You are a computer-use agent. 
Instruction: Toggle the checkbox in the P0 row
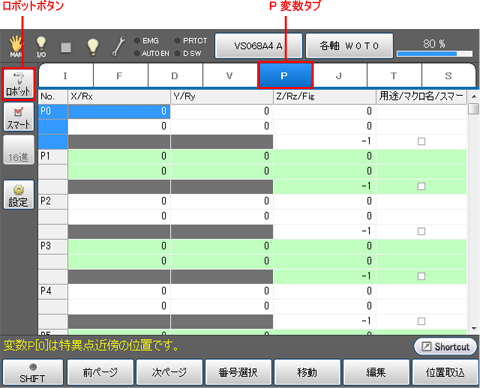(x=421, y=141)
